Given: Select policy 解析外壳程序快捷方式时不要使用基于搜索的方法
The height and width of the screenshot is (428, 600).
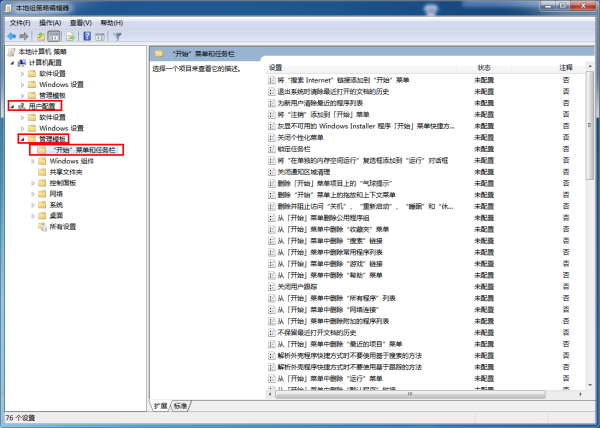Looking at the screenshot, I should 349,356.
